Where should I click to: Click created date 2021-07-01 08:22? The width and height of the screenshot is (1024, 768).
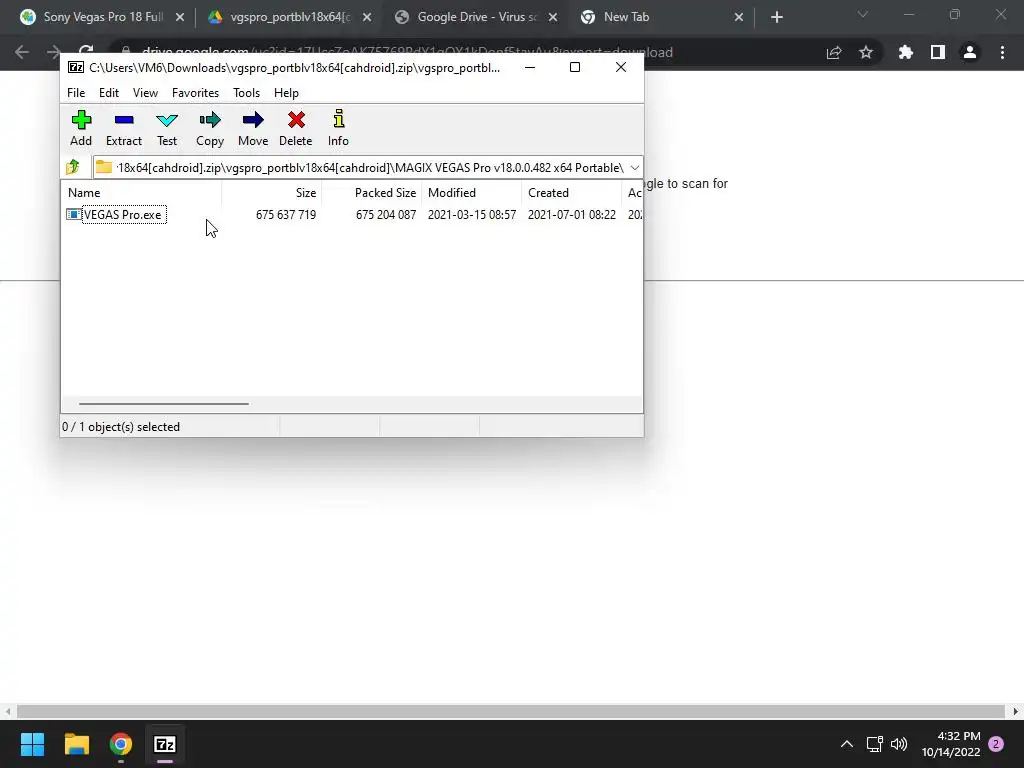pos(572,215)
